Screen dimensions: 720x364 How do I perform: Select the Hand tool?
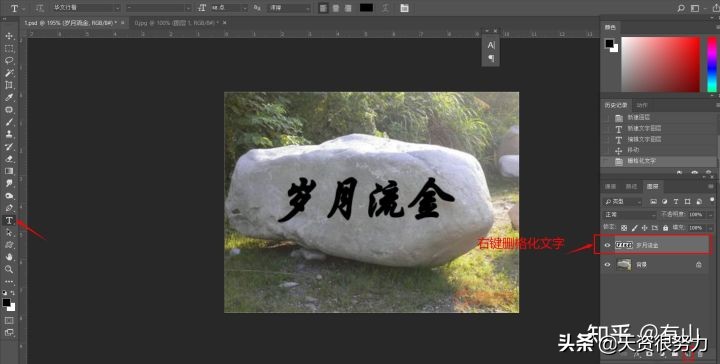pos(9,257)
